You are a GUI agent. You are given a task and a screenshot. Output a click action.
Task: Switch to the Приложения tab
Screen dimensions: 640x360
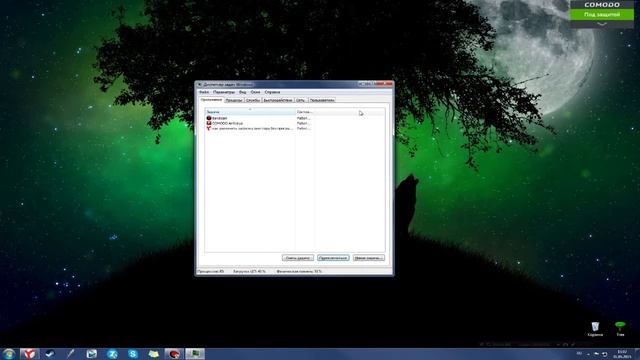211,100
